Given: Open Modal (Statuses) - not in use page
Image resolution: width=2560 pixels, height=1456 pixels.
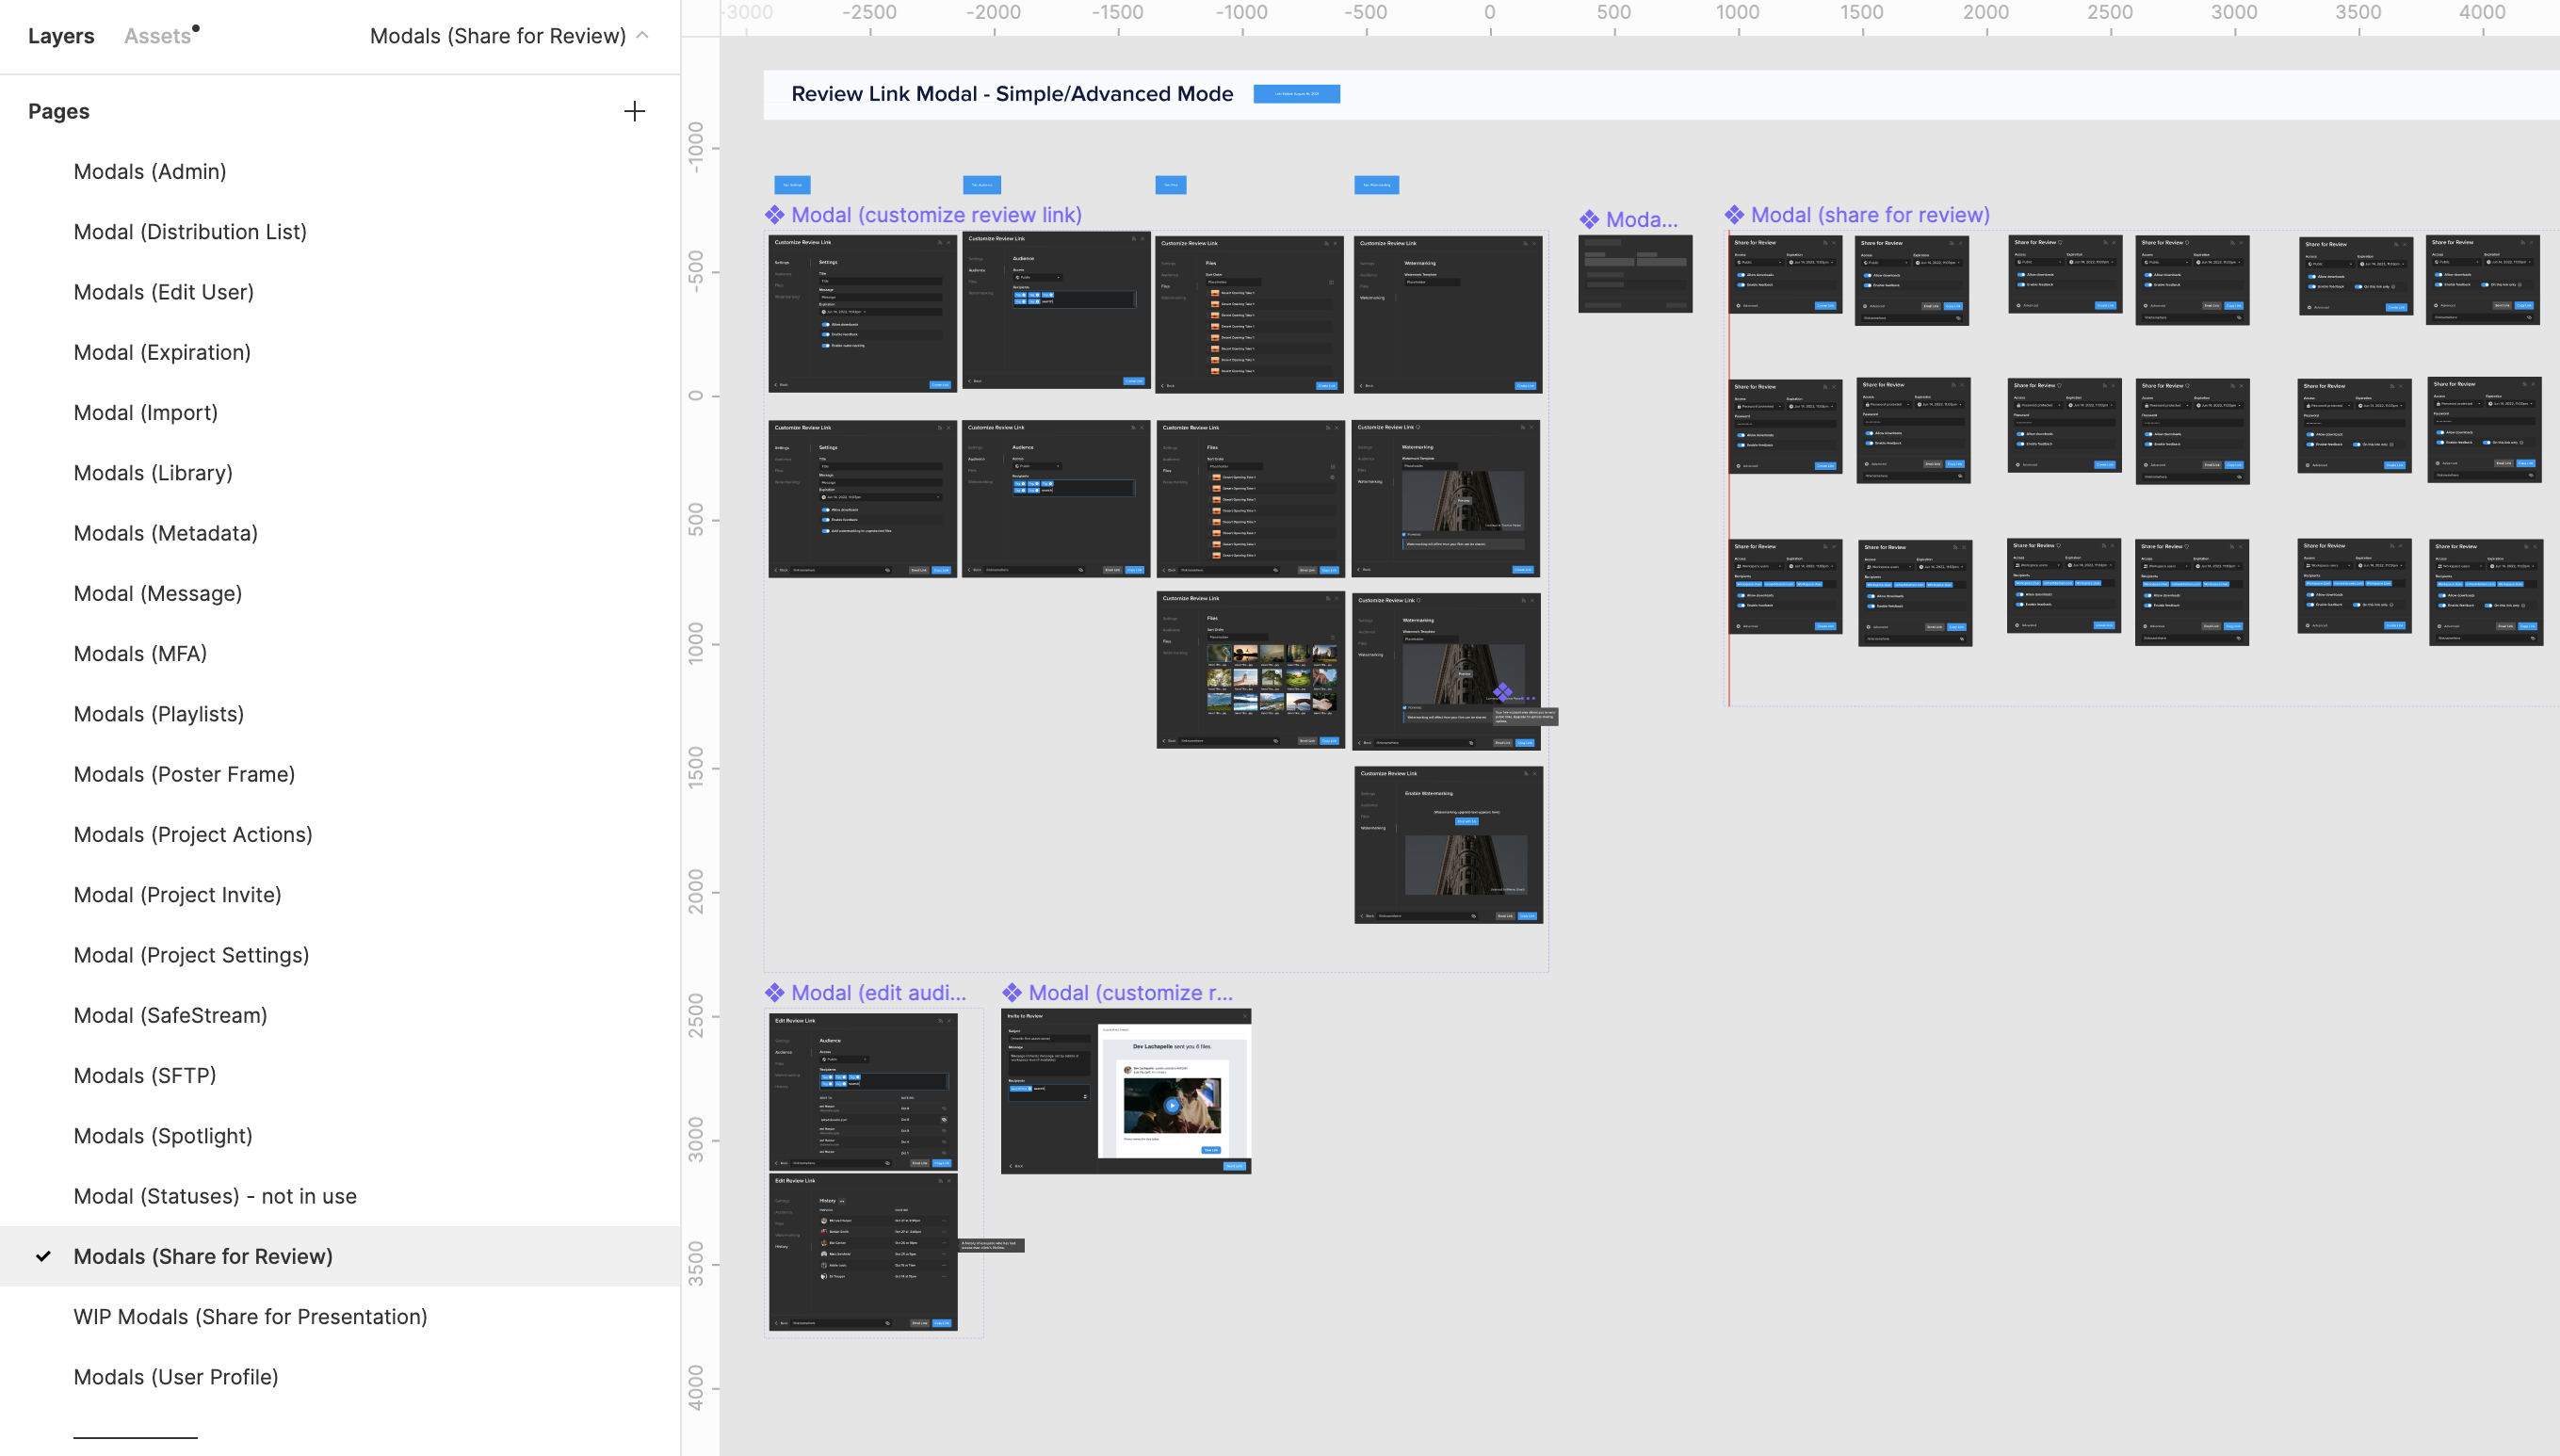Looking at the screenshot, I should [x=215, y=1196].
